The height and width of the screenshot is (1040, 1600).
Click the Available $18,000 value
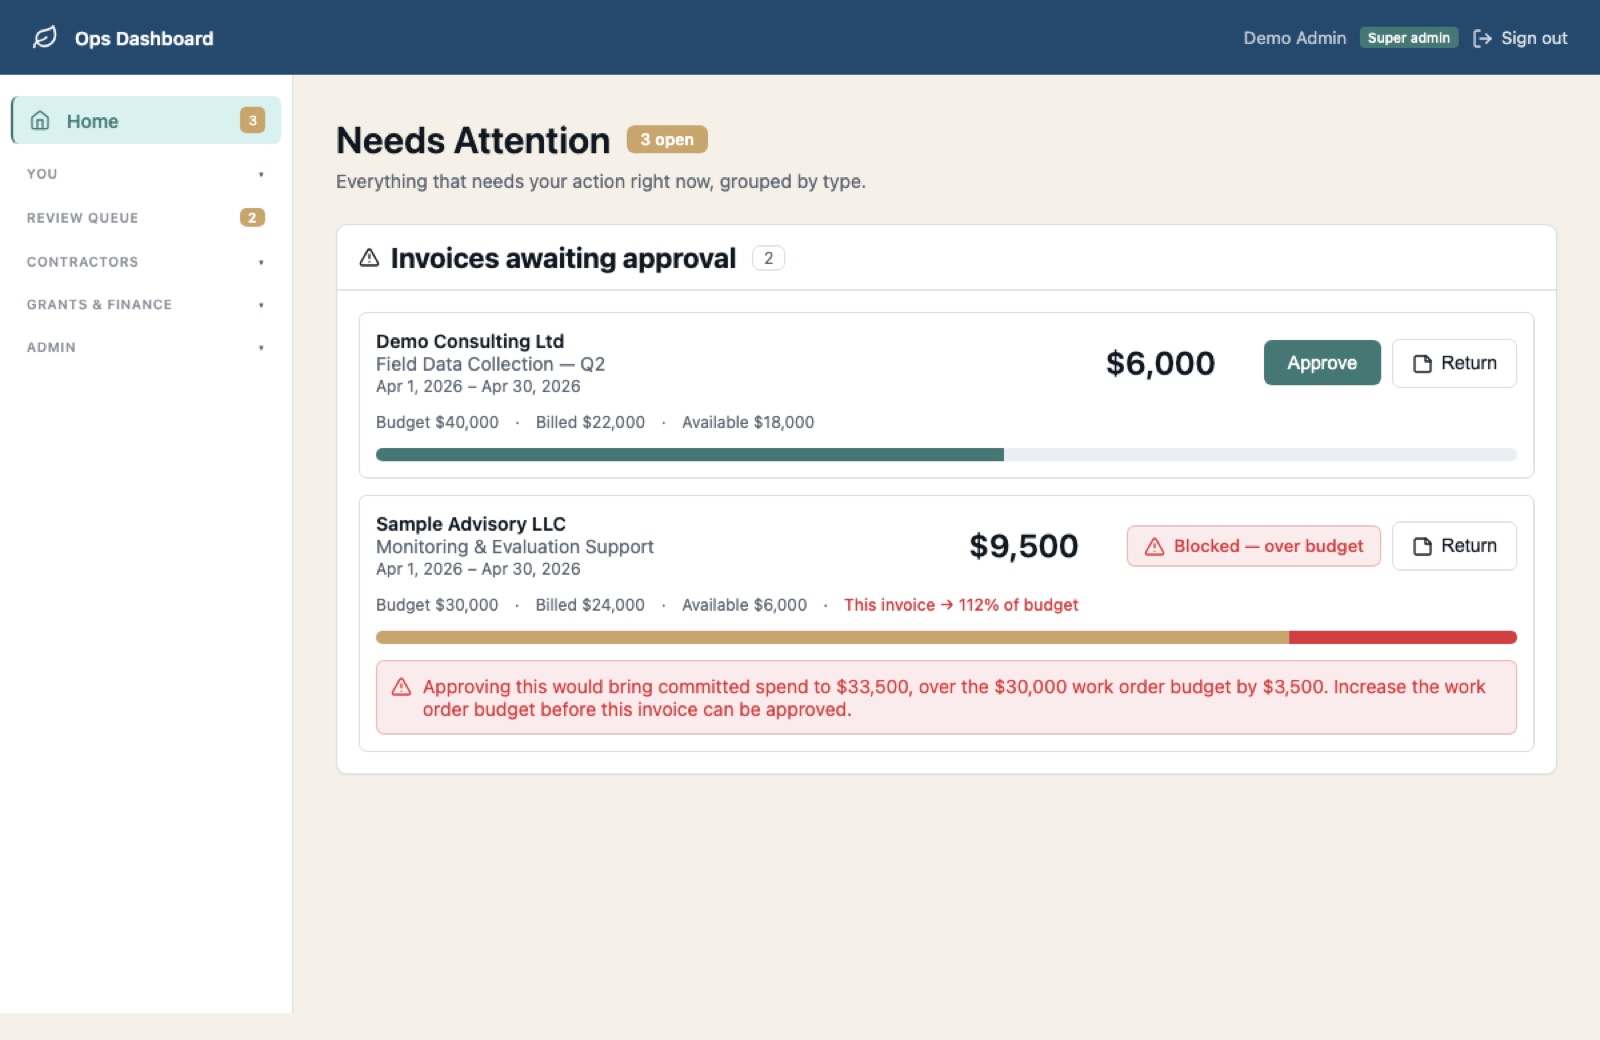tap(748, 422)
